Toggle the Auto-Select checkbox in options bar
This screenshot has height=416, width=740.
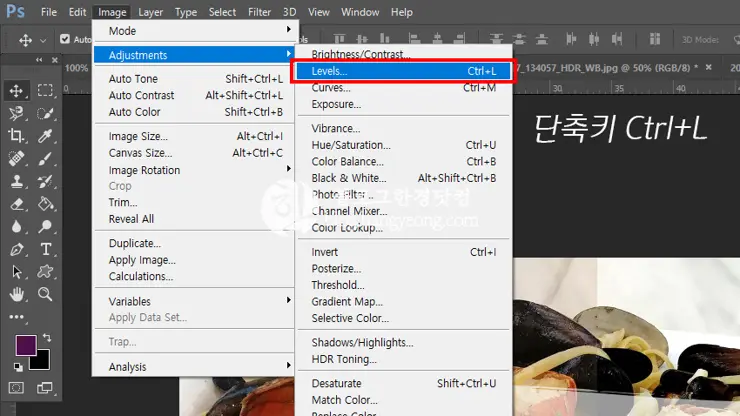pyautogui.click(x=65, y=40)
